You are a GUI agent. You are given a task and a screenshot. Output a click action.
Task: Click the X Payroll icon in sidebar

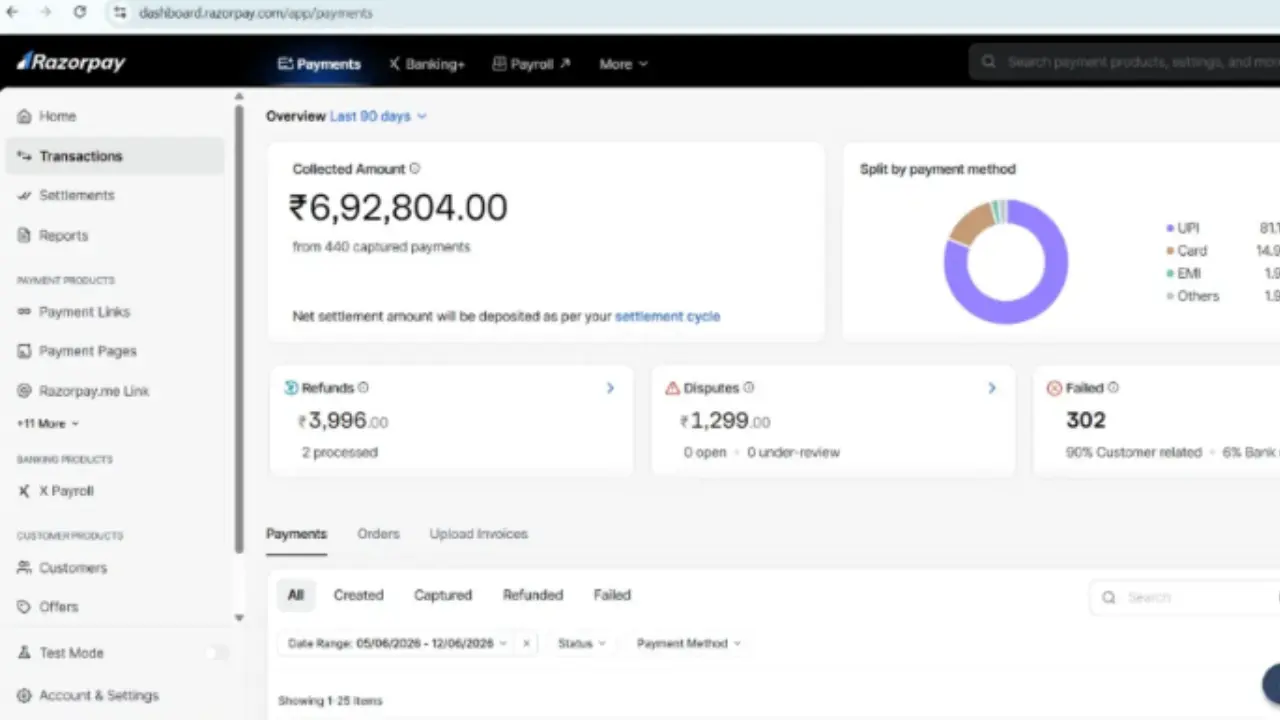[24, 491]
